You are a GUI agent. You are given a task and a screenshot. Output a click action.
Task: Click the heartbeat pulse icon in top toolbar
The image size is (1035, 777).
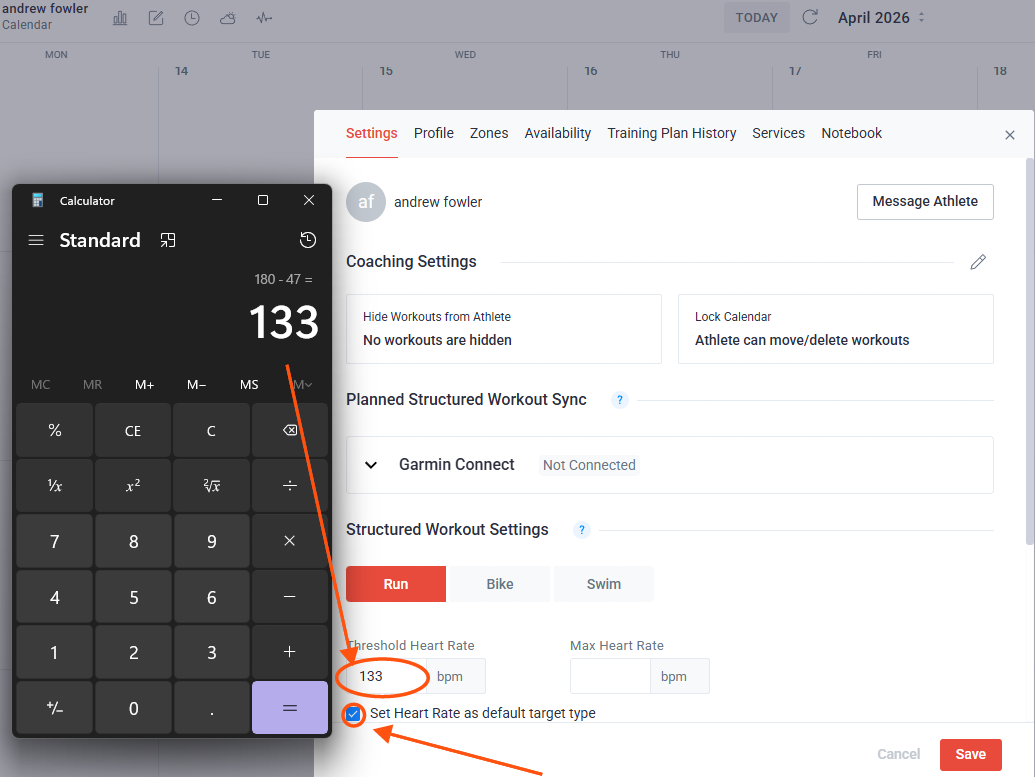(x=264, y=18)
